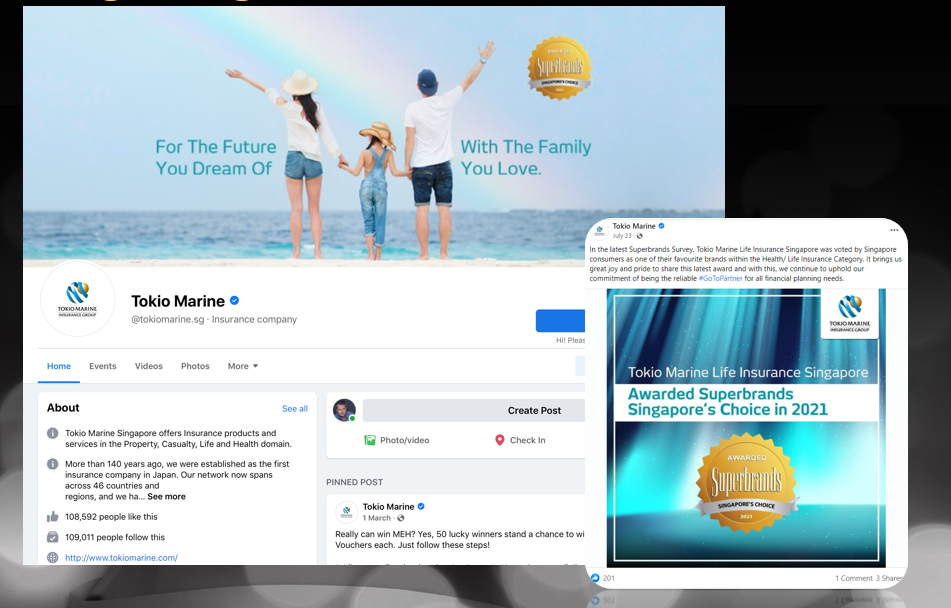Select the Check In option
The image size is (951, 608).
(520, 440)
